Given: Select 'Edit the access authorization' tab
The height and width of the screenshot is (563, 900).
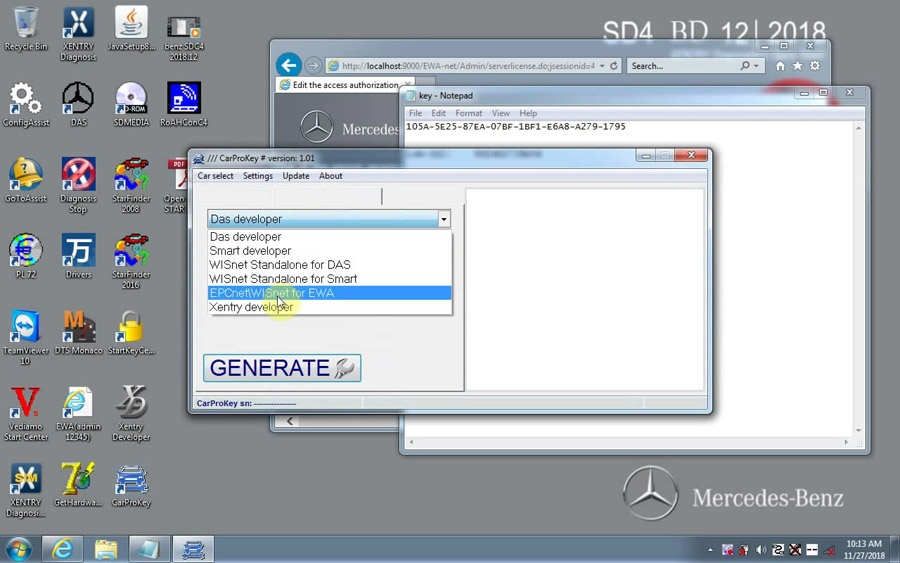Looking at the screenshot, I should click(344, 85).
